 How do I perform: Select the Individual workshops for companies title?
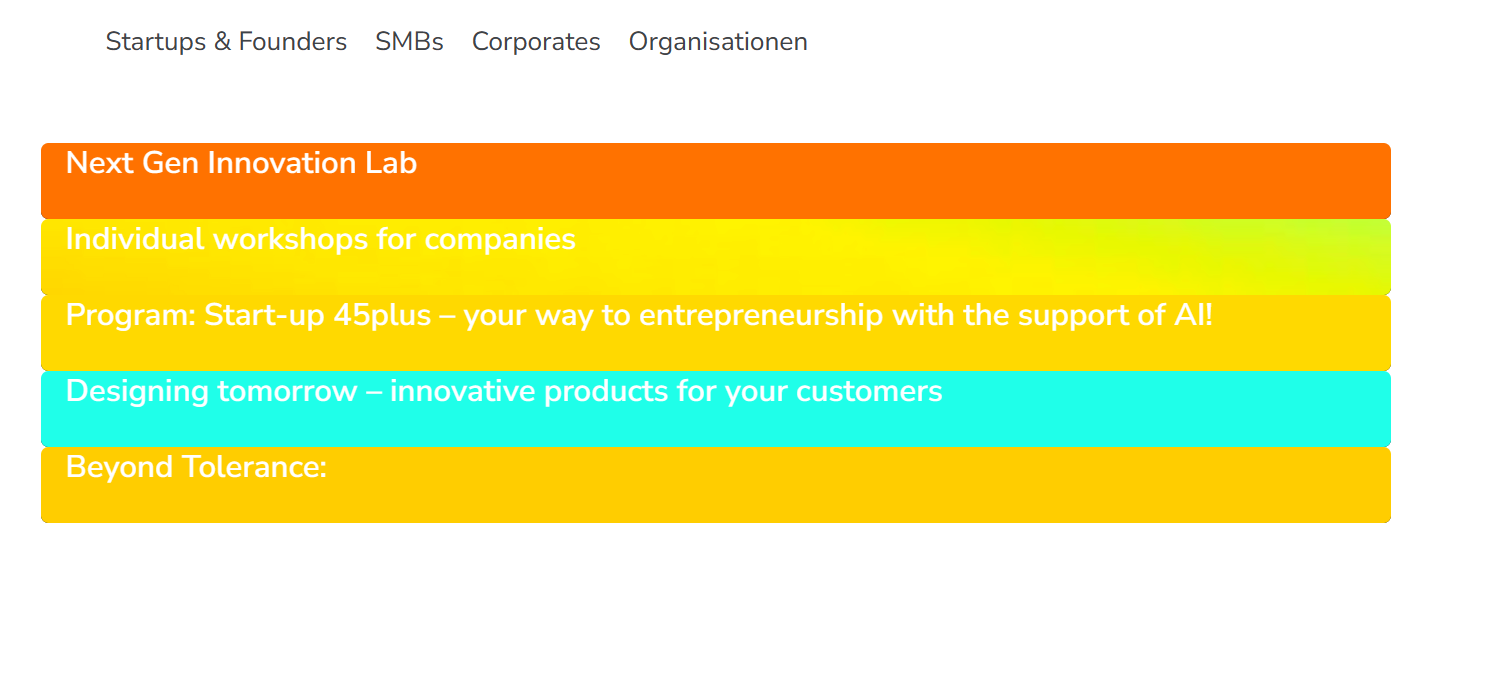tap(321, 239)
